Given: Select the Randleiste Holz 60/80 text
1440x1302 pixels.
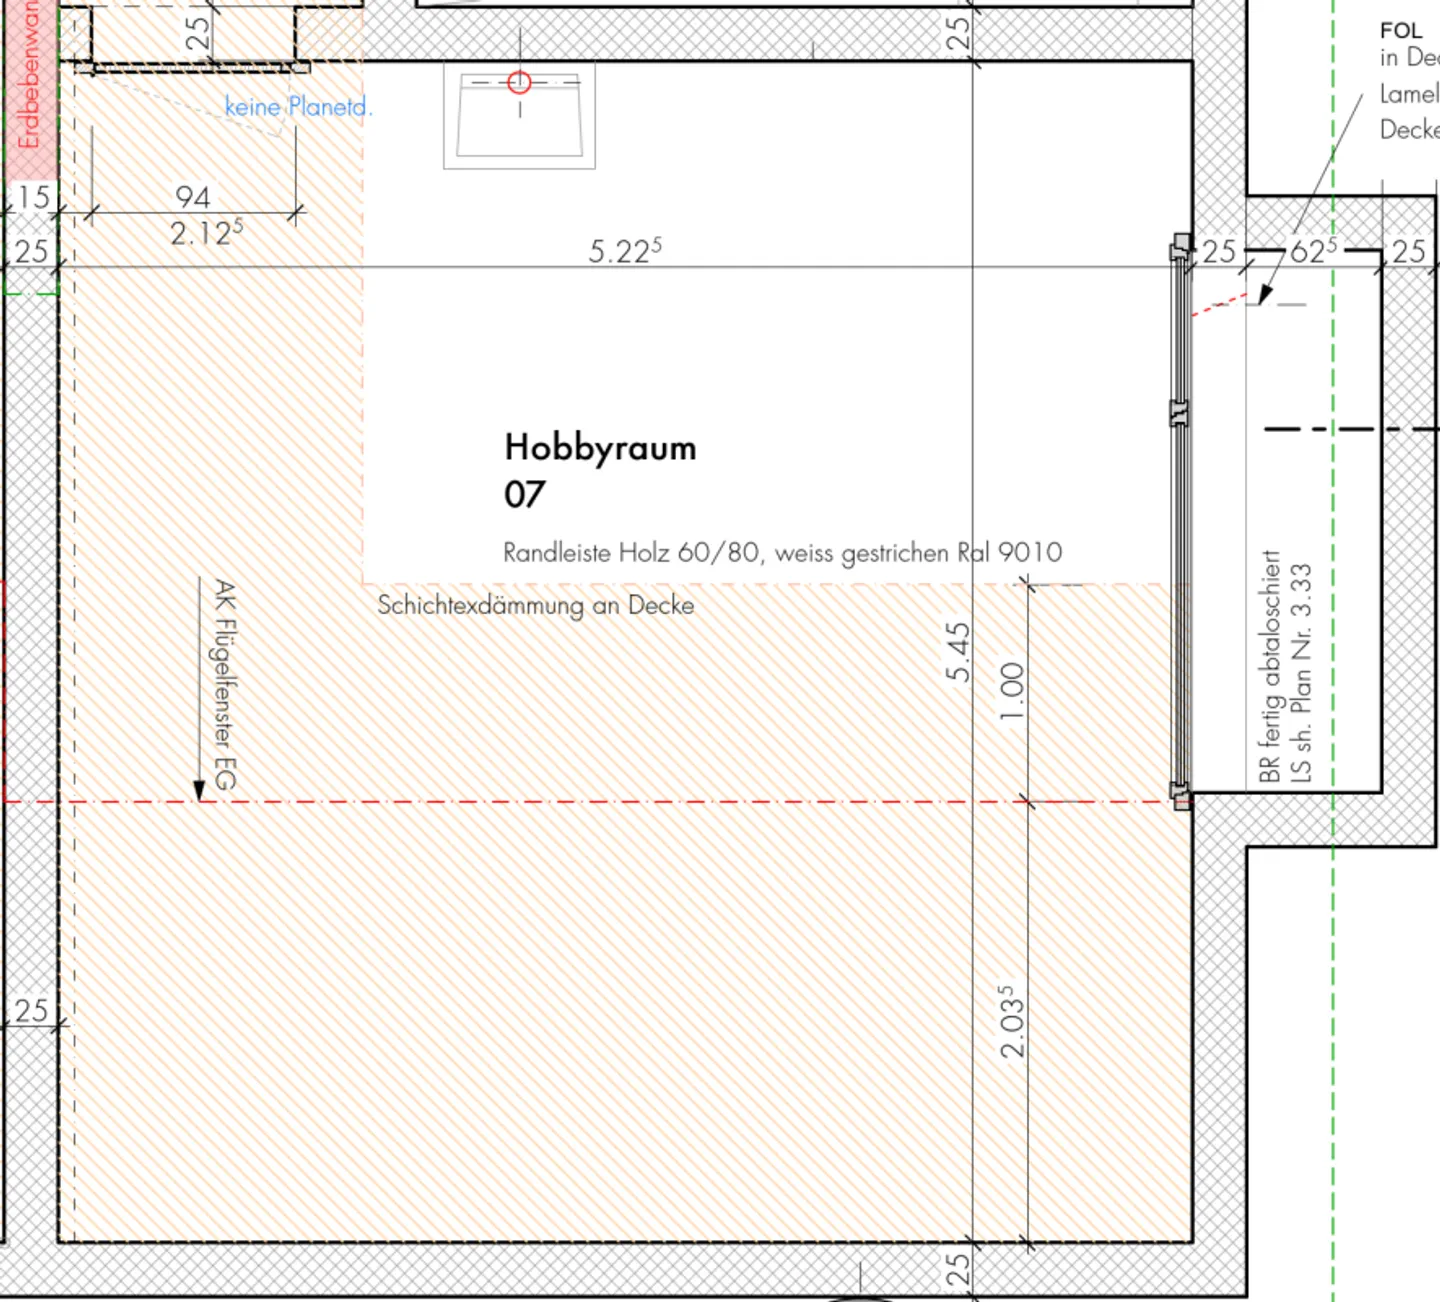Looking at the screenshot, I should (x=781, y=551).
